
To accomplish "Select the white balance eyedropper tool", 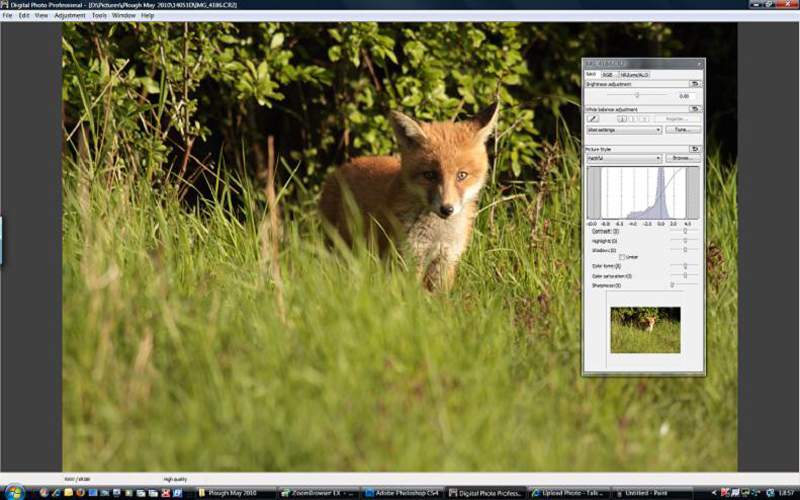I will pos(593,119).
